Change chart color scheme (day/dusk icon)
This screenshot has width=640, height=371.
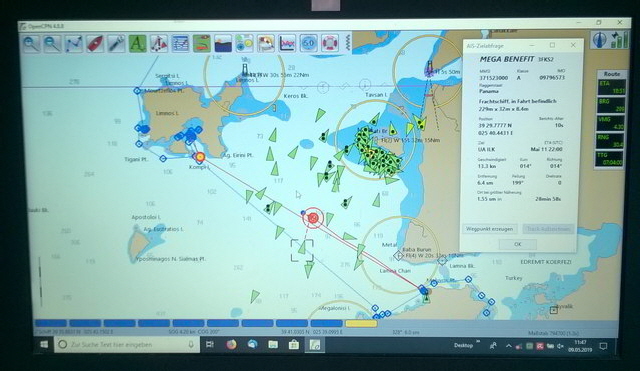(223, 44)
